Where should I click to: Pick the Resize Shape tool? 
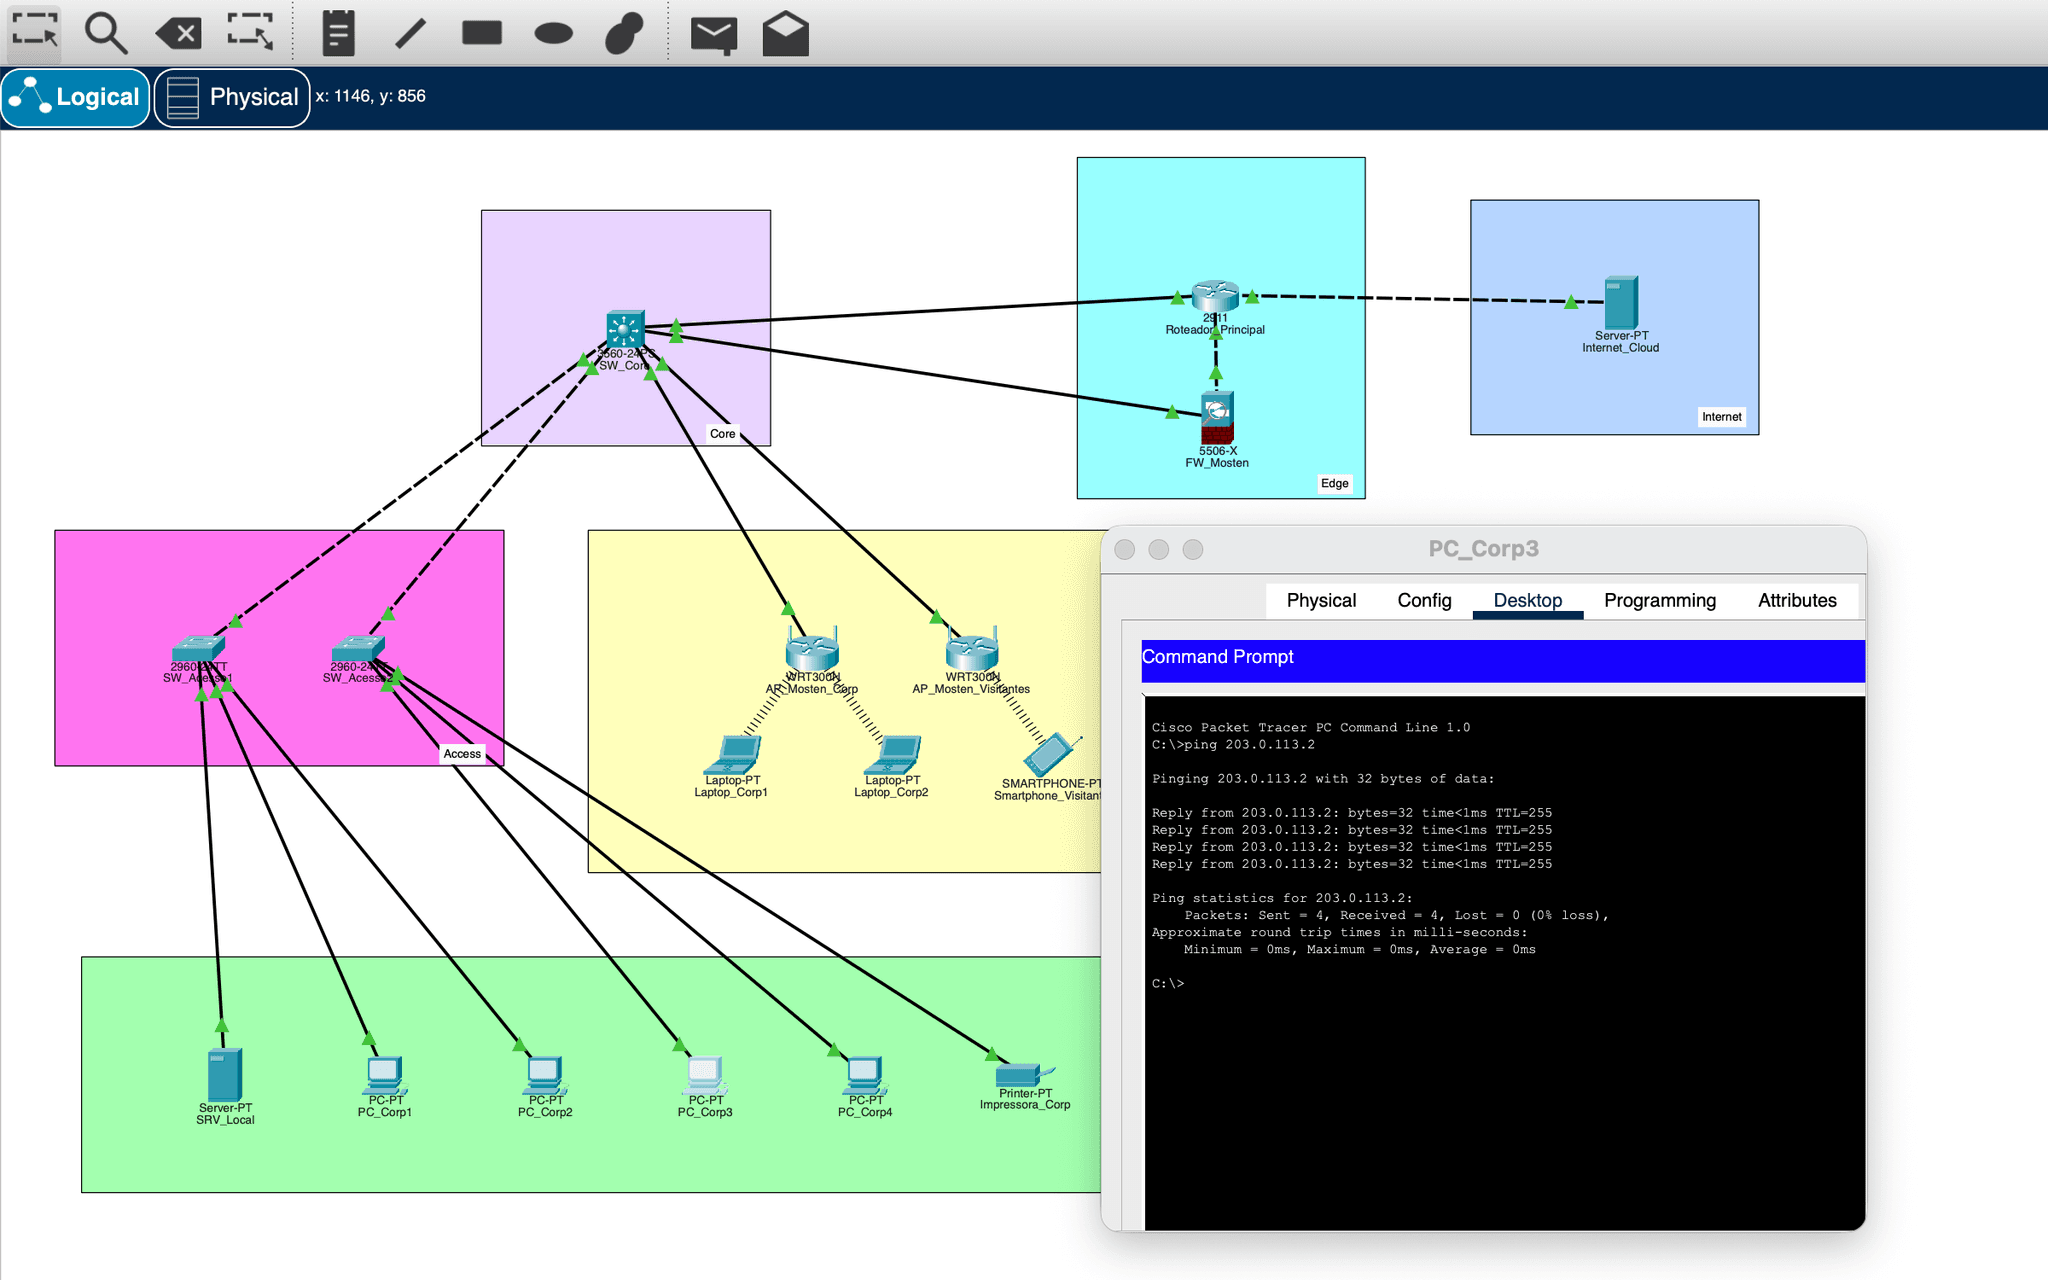click(250, 32)
